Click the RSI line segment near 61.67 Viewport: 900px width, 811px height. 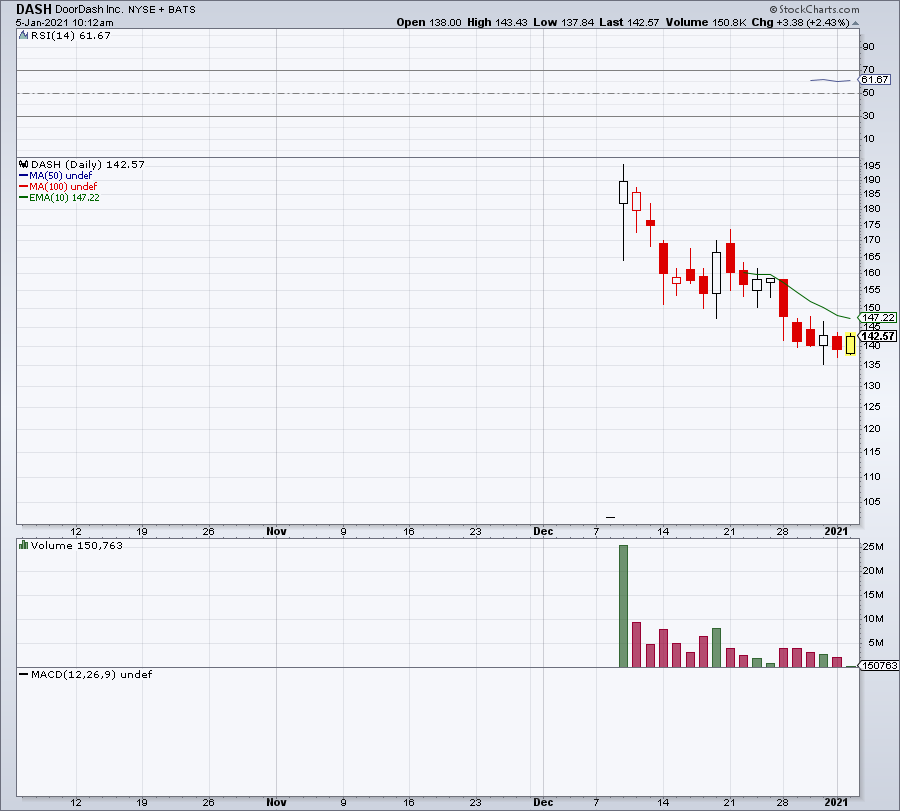click(x=831, y=80)
